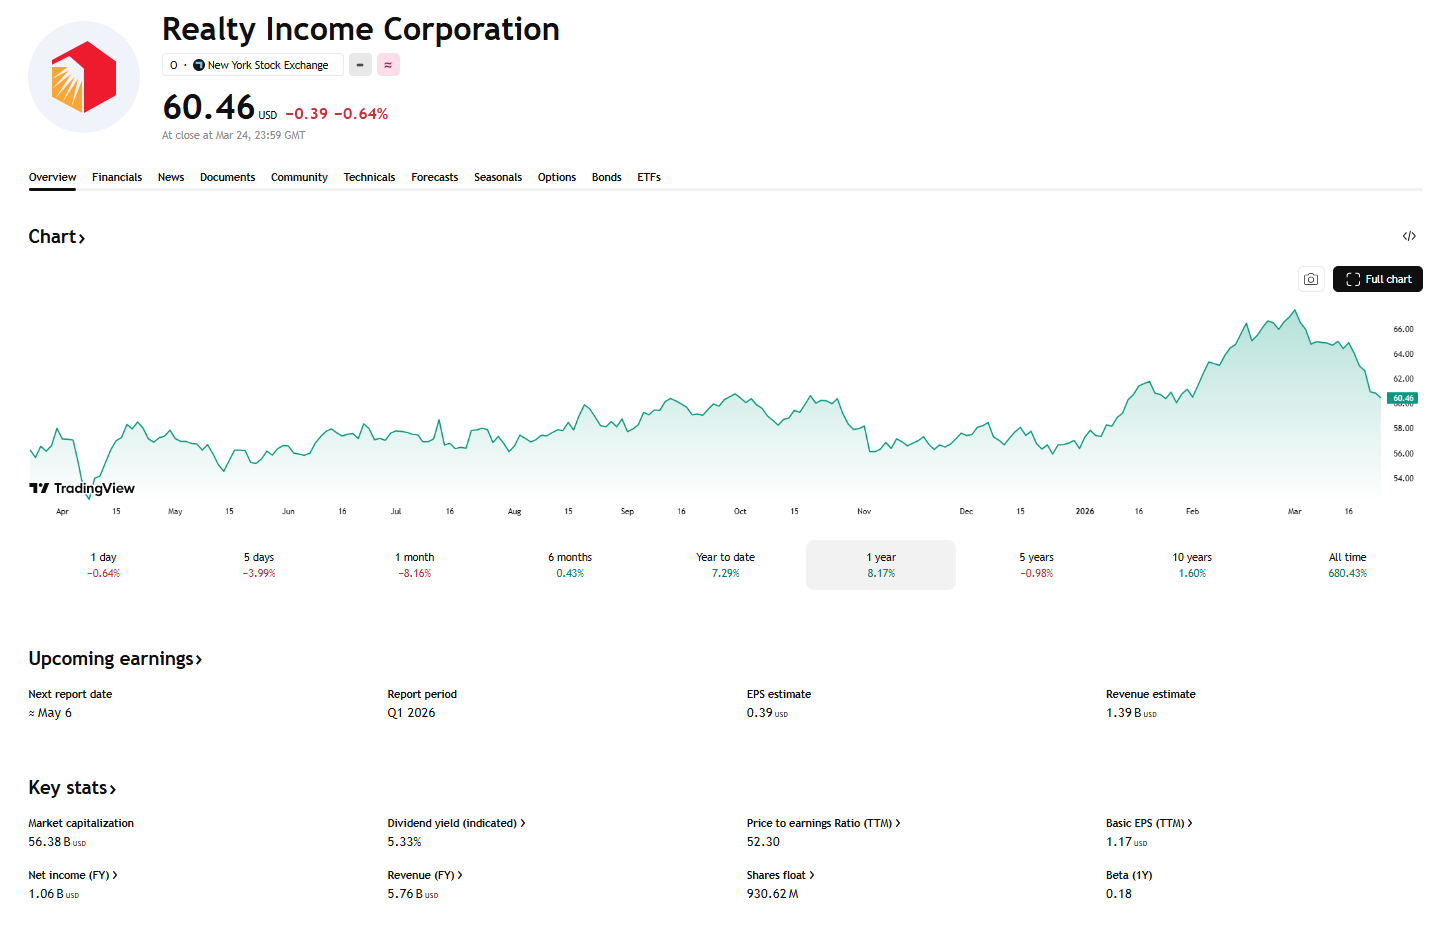Image resolution: width=1442 pixels, height=925 pixels.
Task: Open the Seasonals tab
Action: coord(498,177)
